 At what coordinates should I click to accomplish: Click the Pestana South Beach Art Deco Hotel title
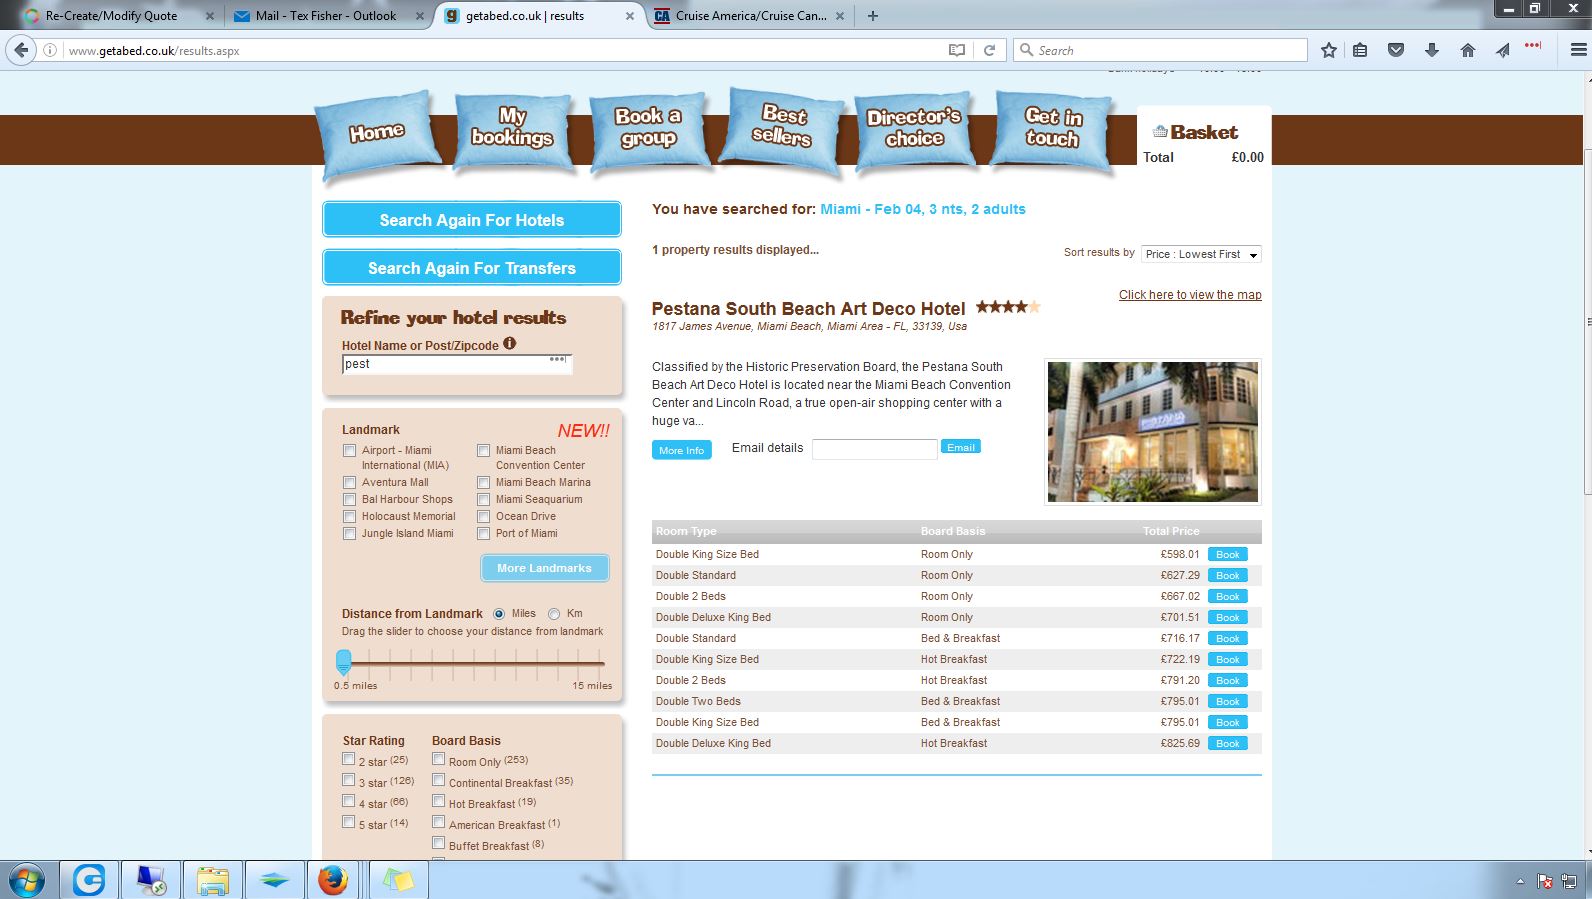click(809, 309)
